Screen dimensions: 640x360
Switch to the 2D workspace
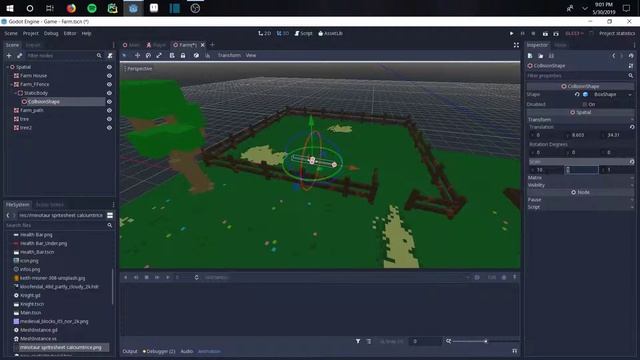coord(264,33)
